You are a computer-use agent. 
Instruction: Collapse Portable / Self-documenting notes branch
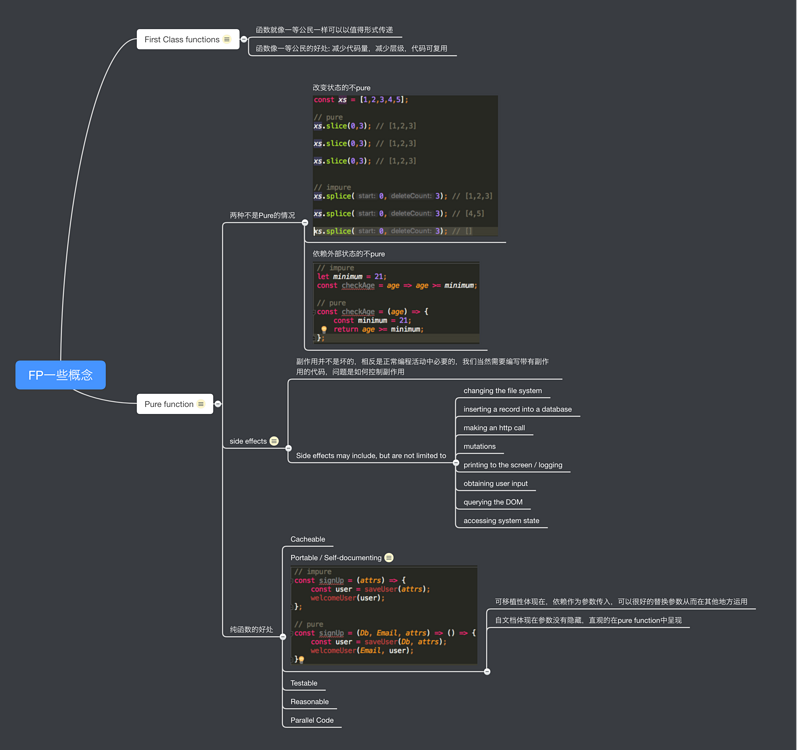[x=487, y=671]
